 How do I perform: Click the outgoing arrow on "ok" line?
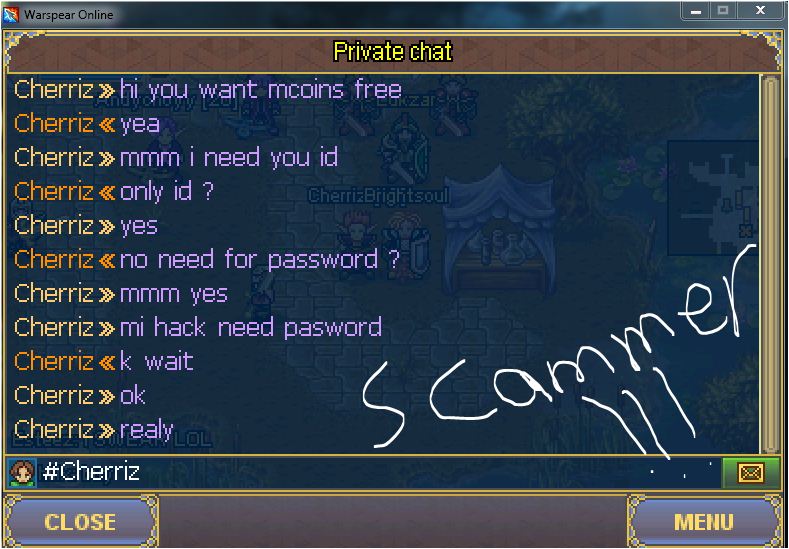(x=106, y=397)
